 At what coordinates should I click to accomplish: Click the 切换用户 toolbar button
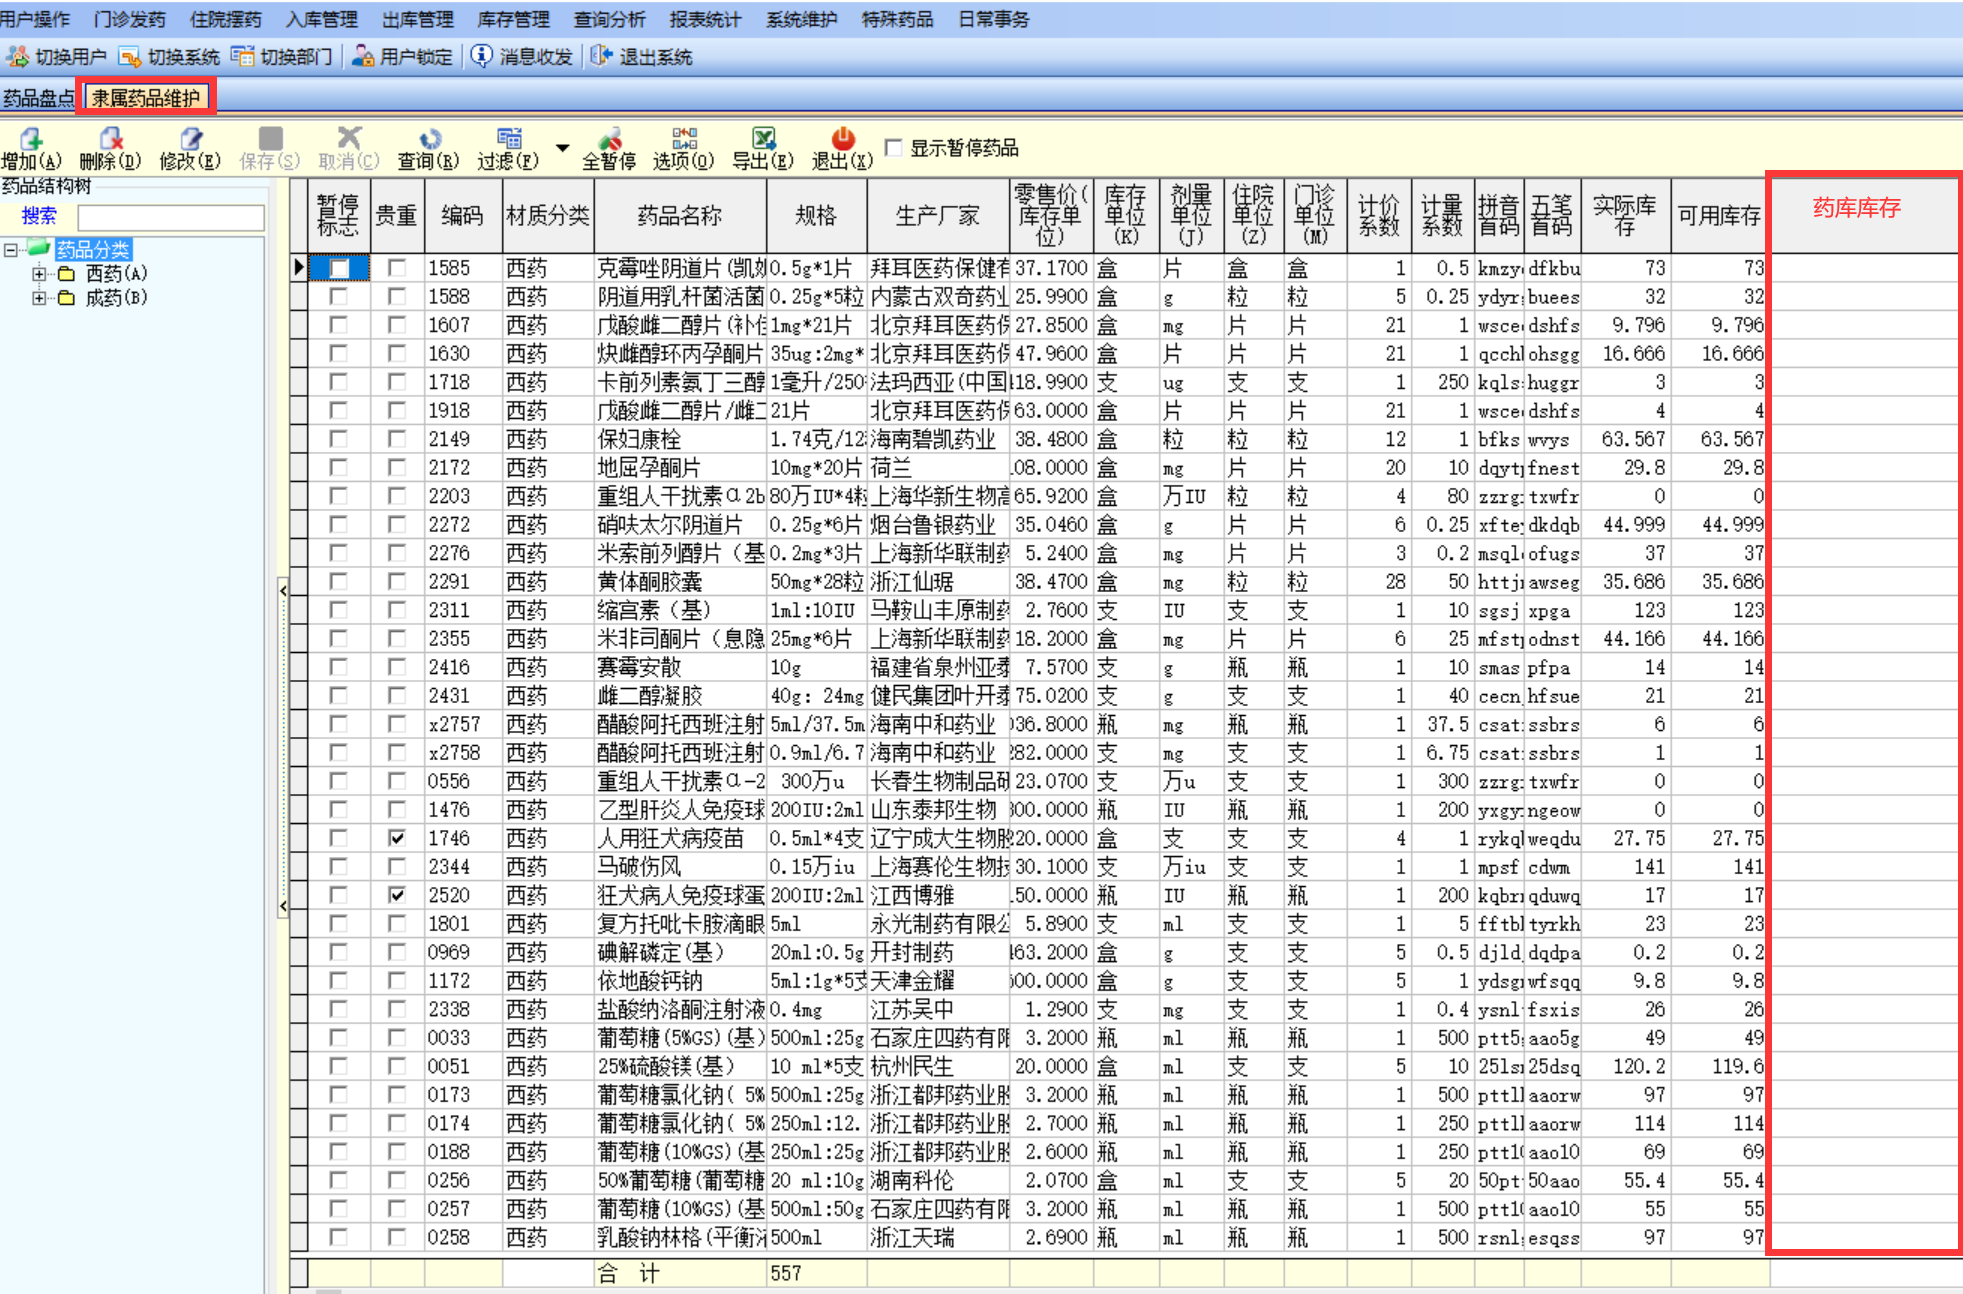[x=58, y=57]
